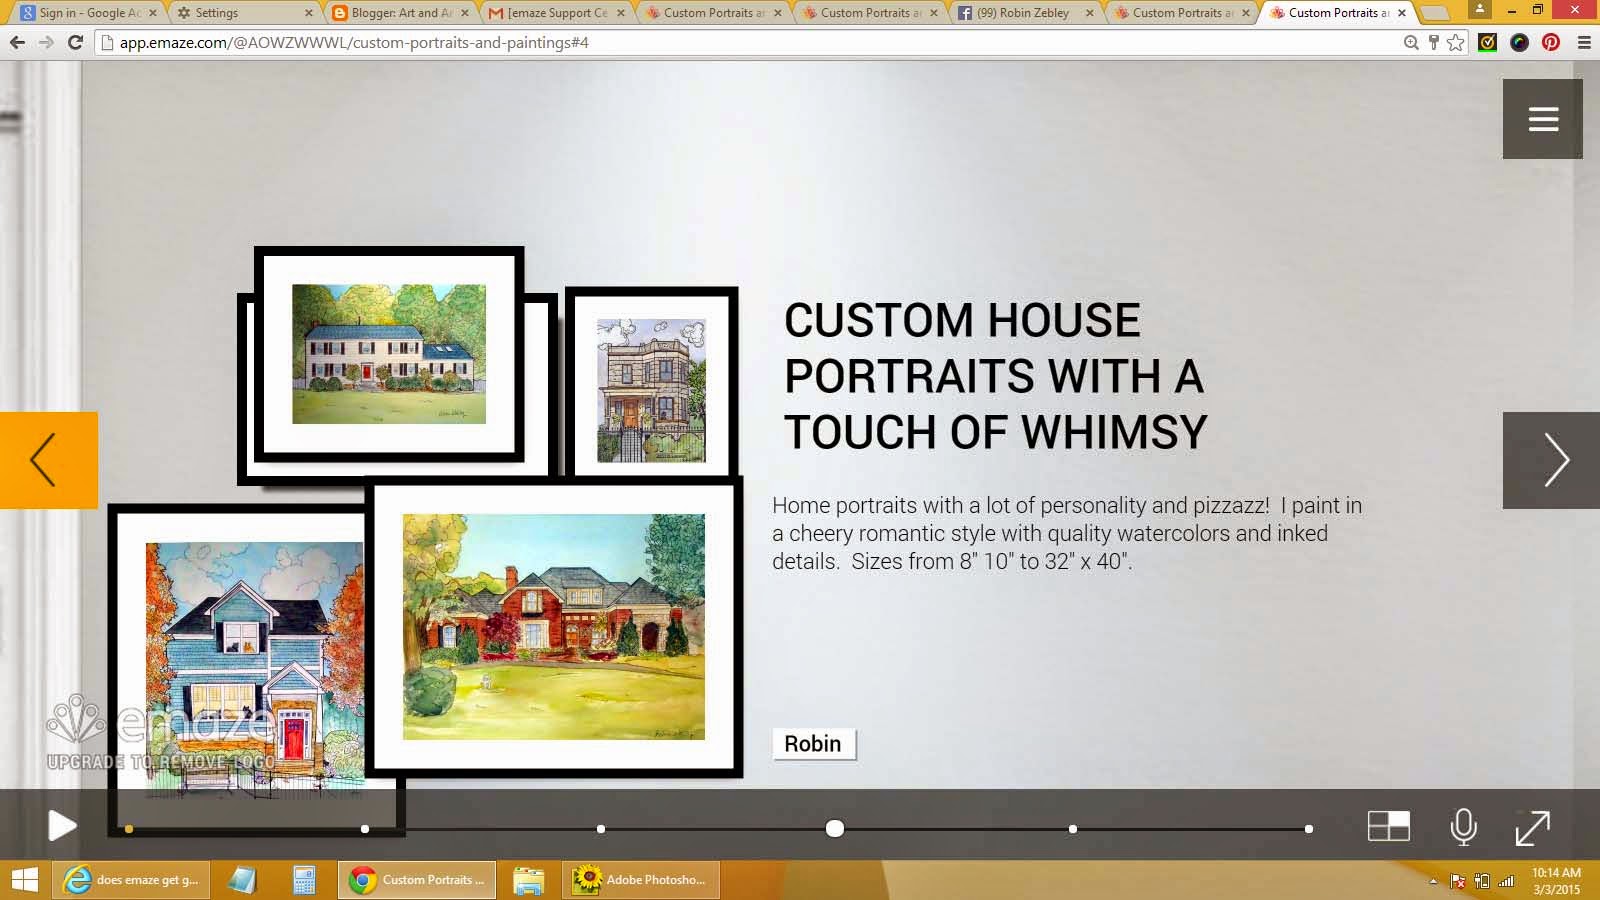Open the Norton security extension
The image size is (1600, 900).
(1489, 43)
